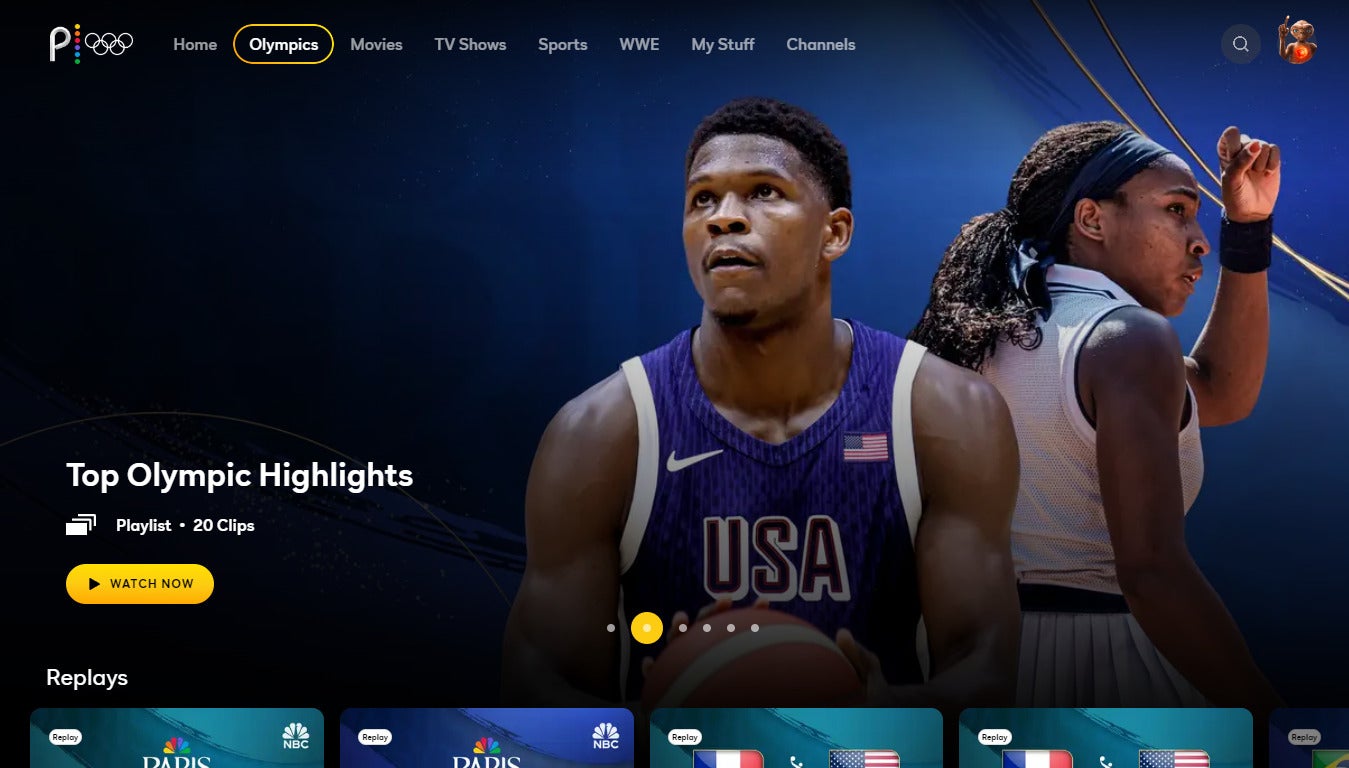Select the Olympics tab
The image size is (1349, 768).
[x=284, y=44]
